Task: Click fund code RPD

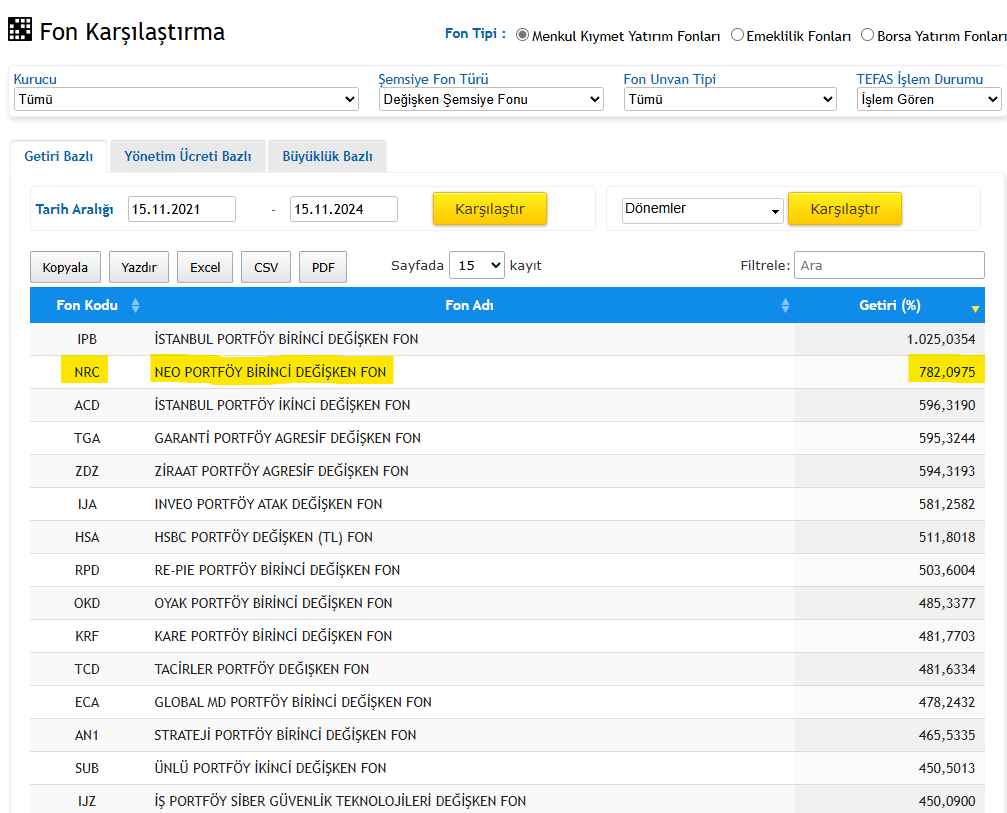Action: tap(87, 570)
